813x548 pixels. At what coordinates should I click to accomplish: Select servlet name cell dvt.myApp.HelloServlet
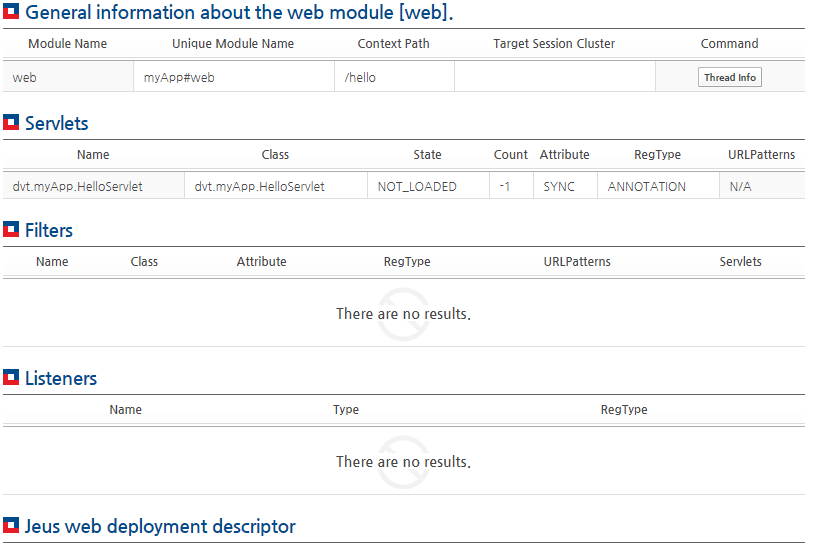93,186
